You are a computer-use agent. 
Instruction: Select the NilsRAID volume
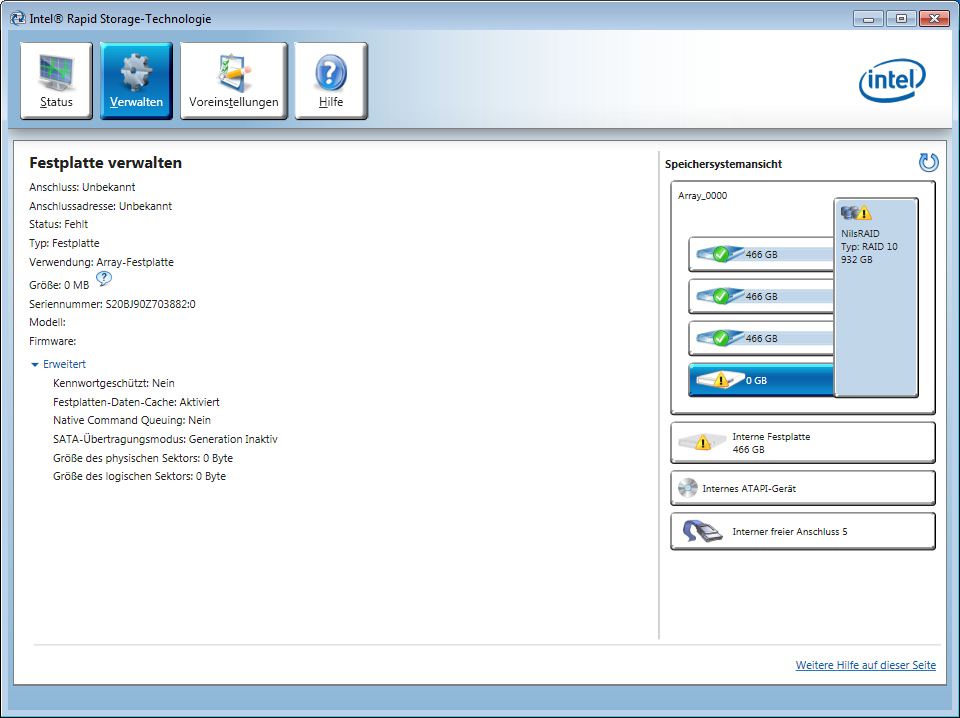tap(876, 297)
